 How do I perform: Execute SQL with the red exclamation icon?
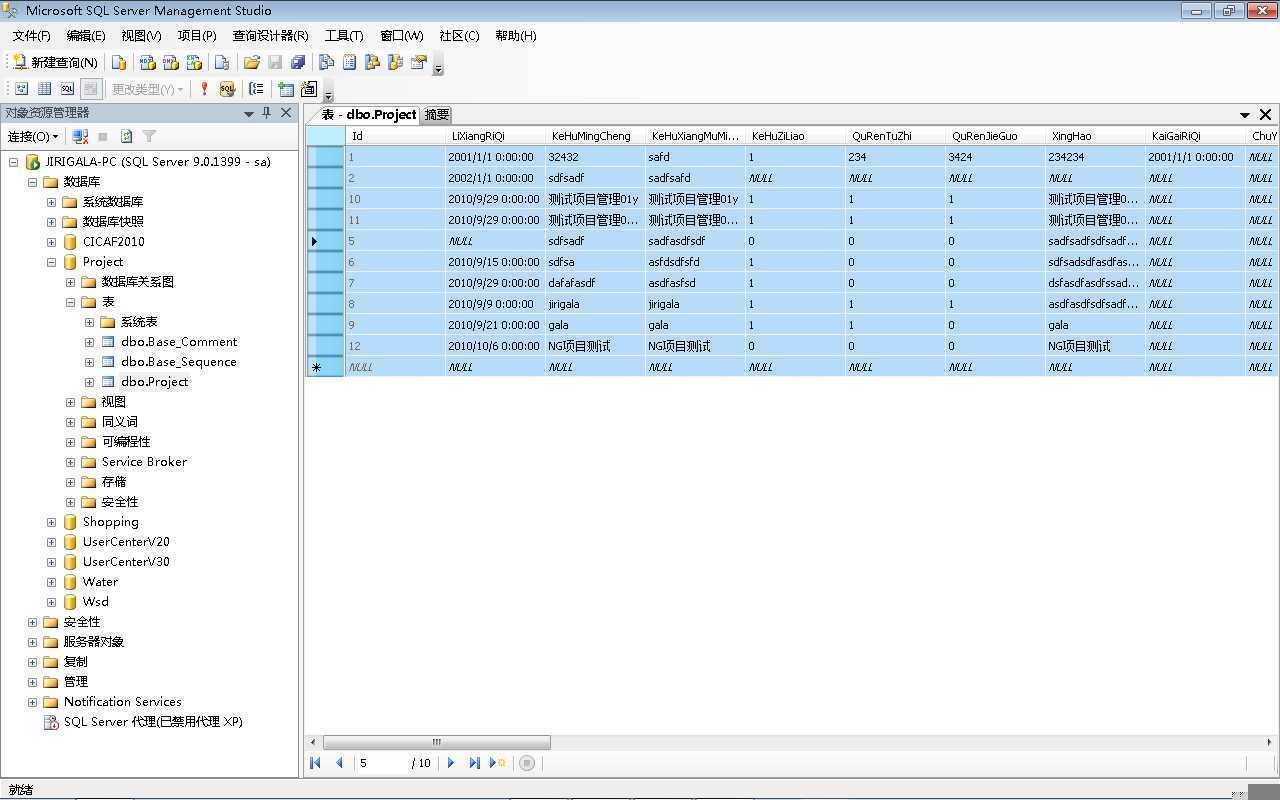point(204,89)
